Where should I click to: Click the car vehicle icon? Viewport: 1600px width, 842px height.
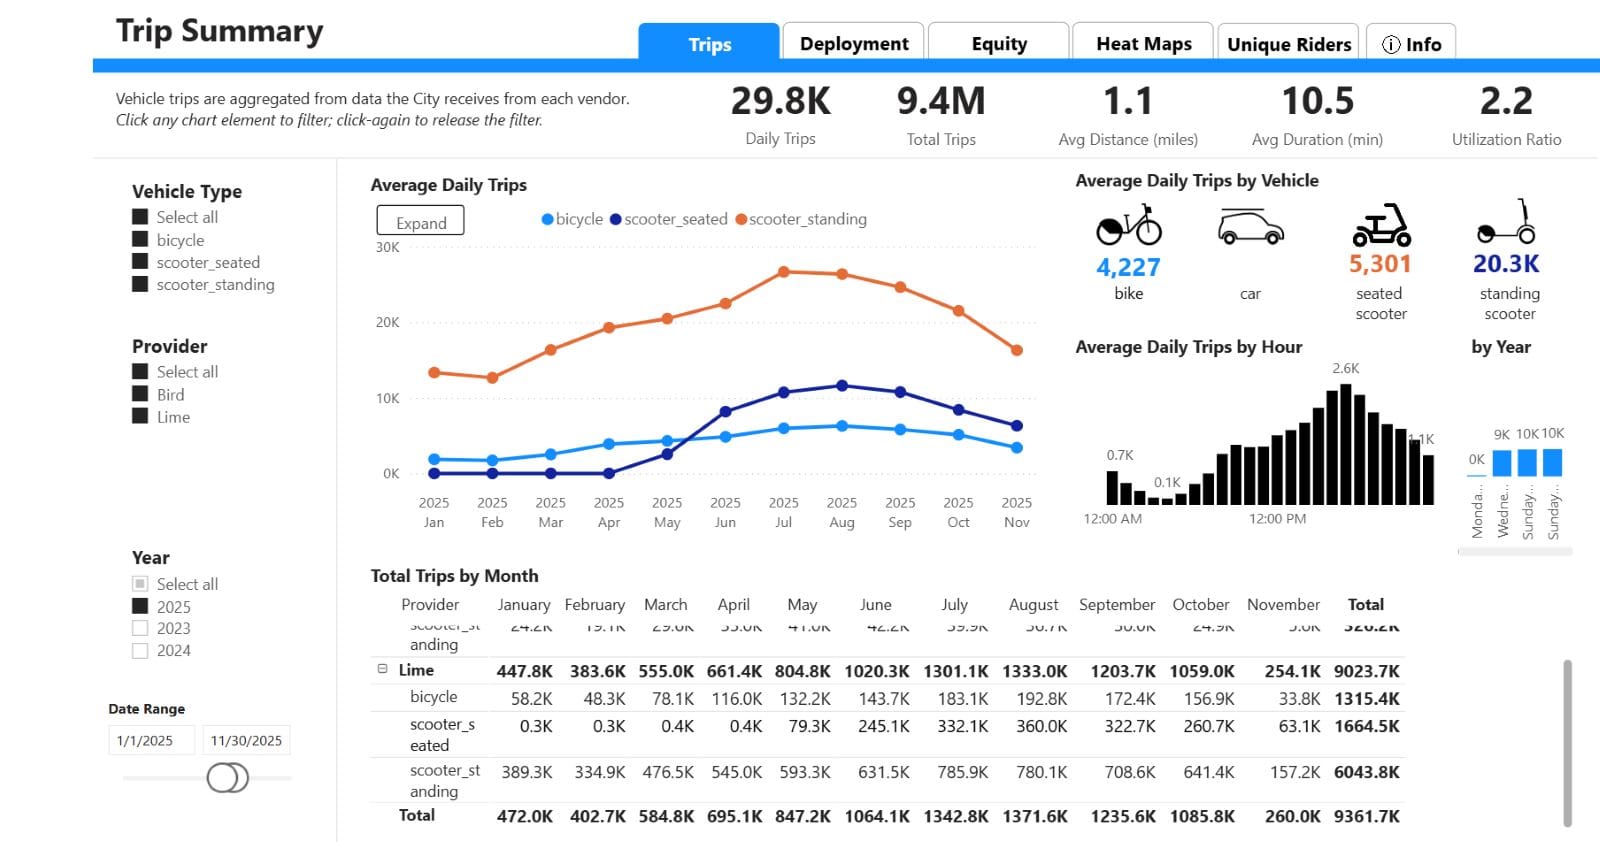tap(1250, 227)
